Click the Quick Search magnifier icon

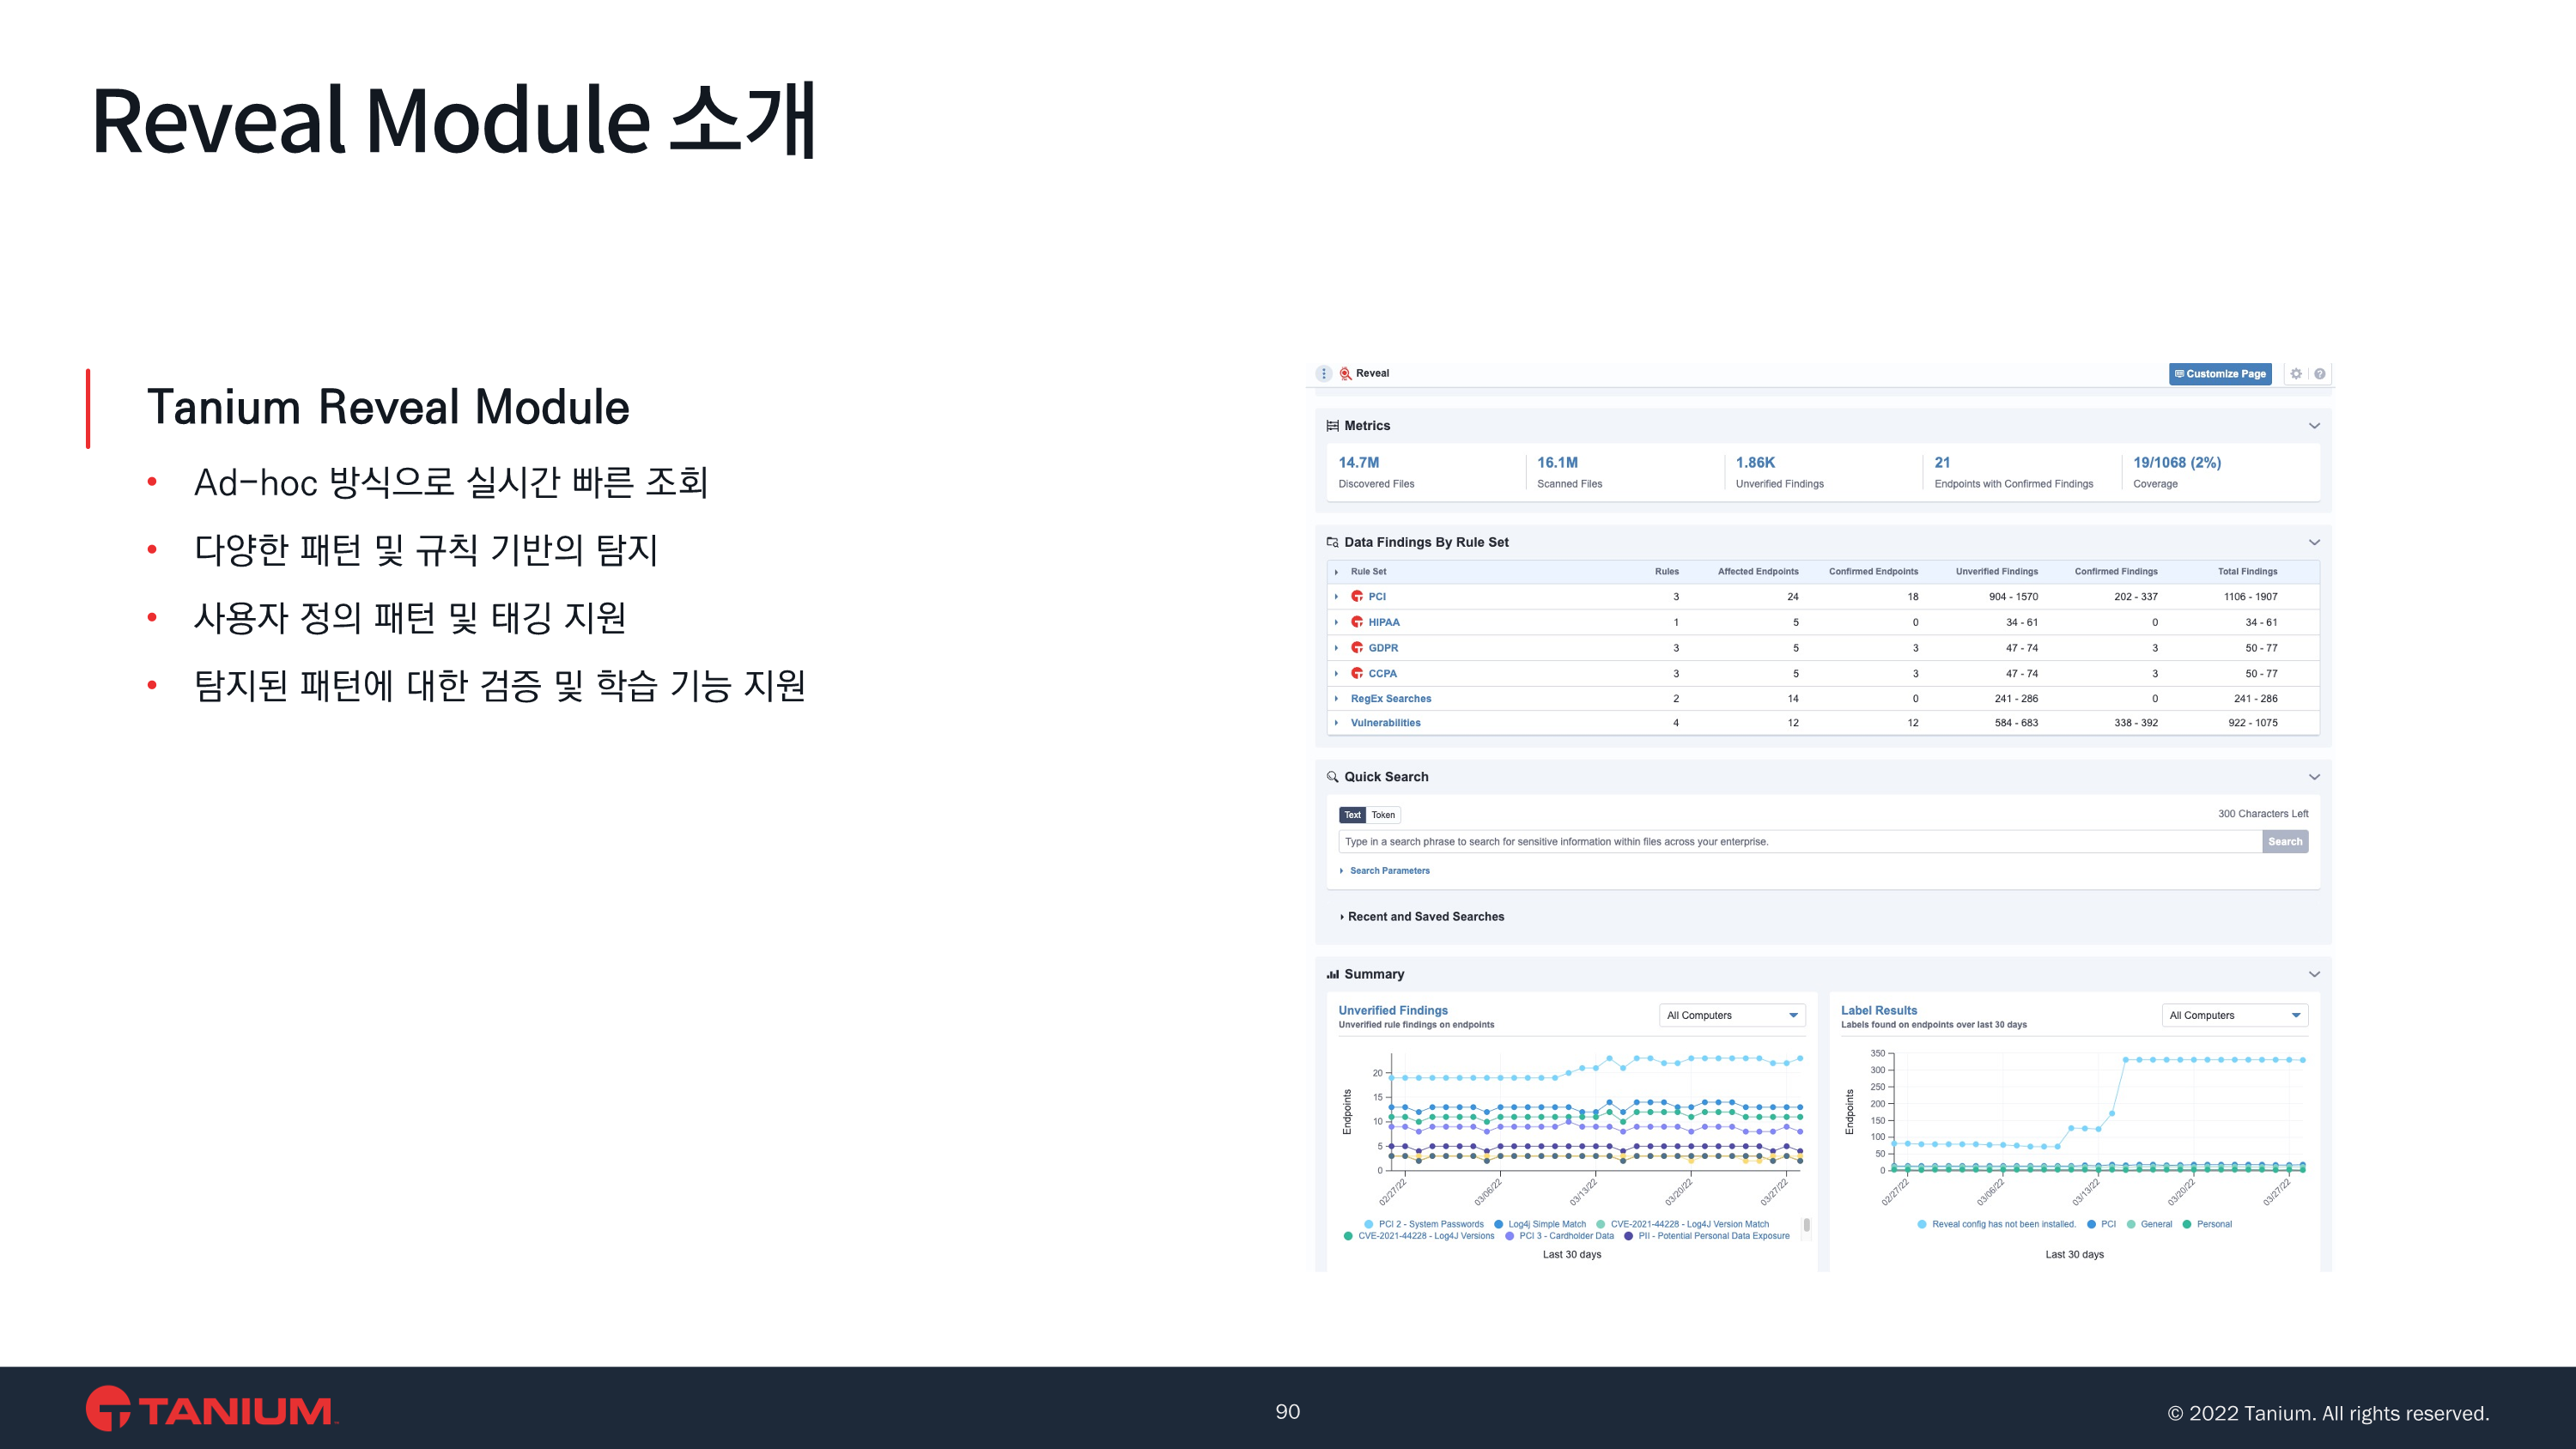(x=1332, y=777)
